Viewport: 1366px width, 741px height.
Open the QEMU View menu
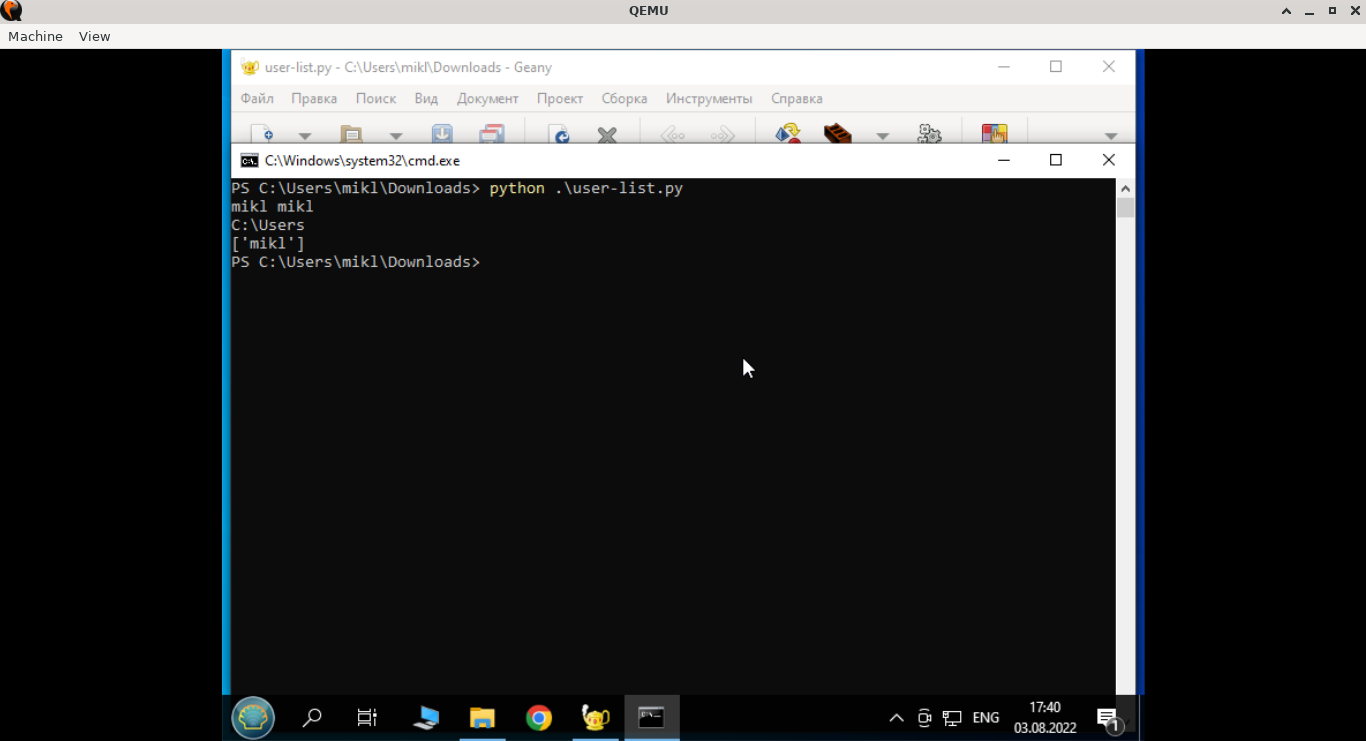[x=94, y=36]
